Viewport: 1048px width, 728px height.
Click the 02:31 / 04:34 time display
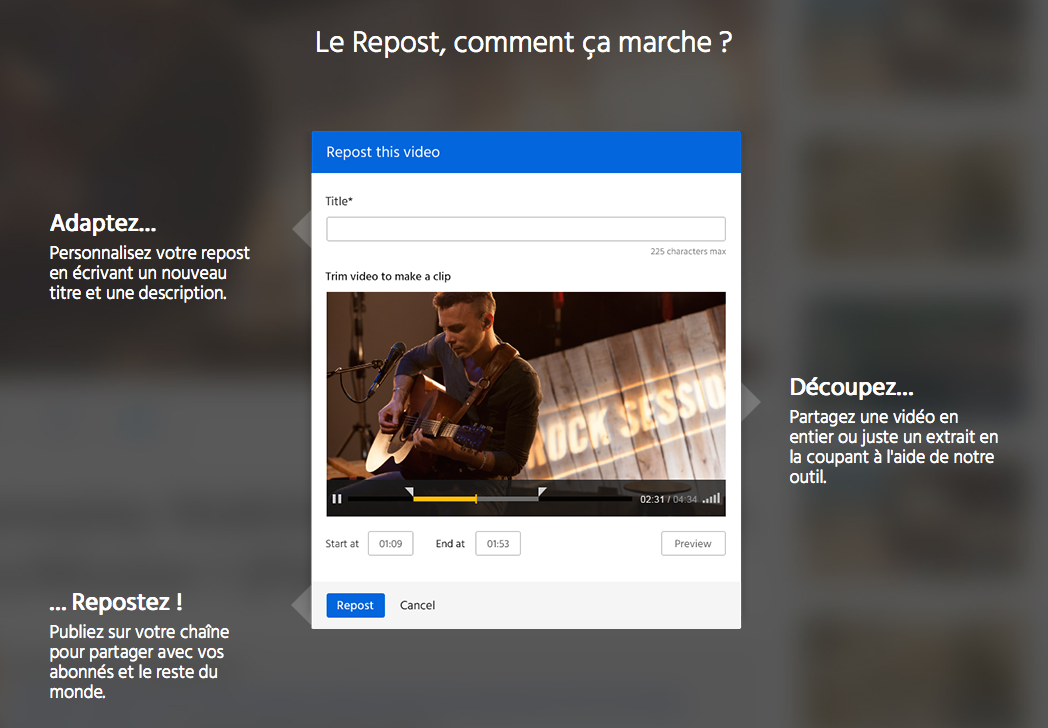pos(668,499)
